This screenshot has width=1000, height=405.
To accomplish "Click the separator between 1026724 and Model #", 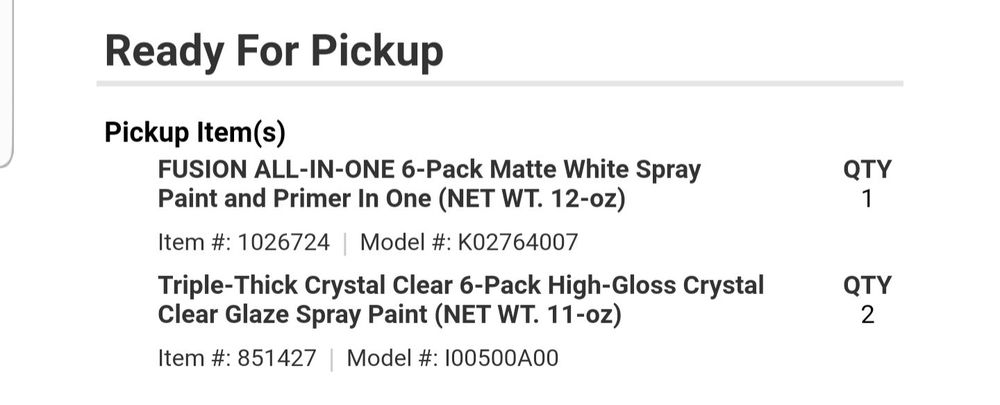I will [x=345, y=242].
